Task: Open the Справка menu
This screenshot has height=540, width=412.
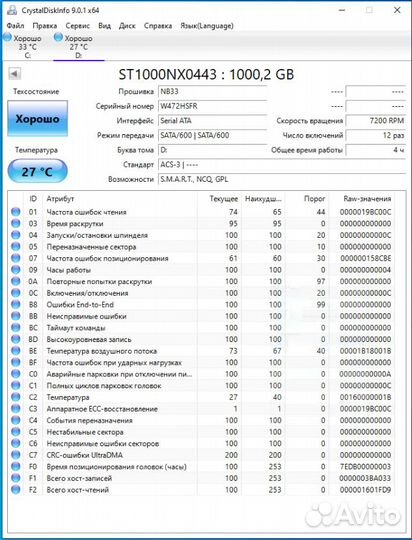Action: pos(158,26)
